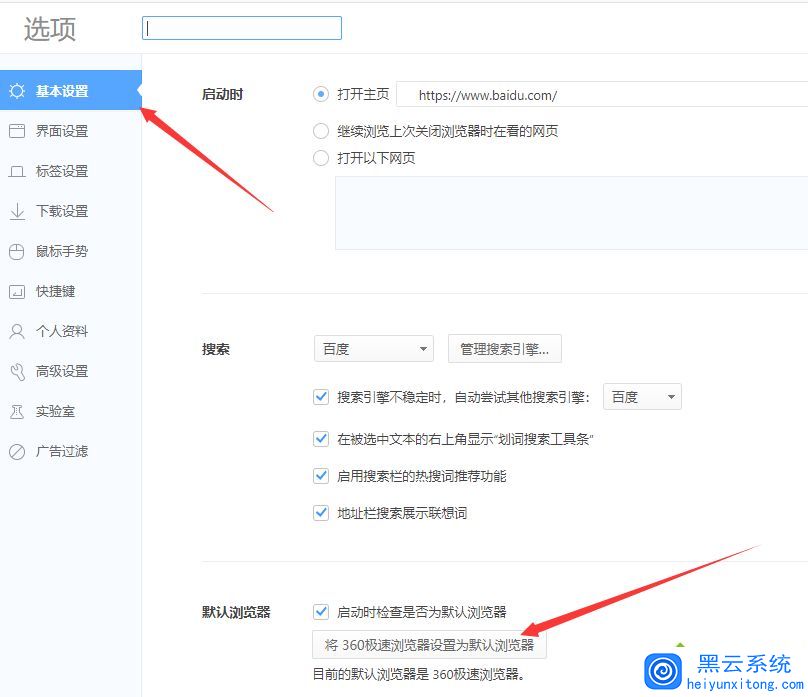Viewport: 808px width, 697px height.
Task: Expand the fallback search engine dropdown
Action: point(642,396)
